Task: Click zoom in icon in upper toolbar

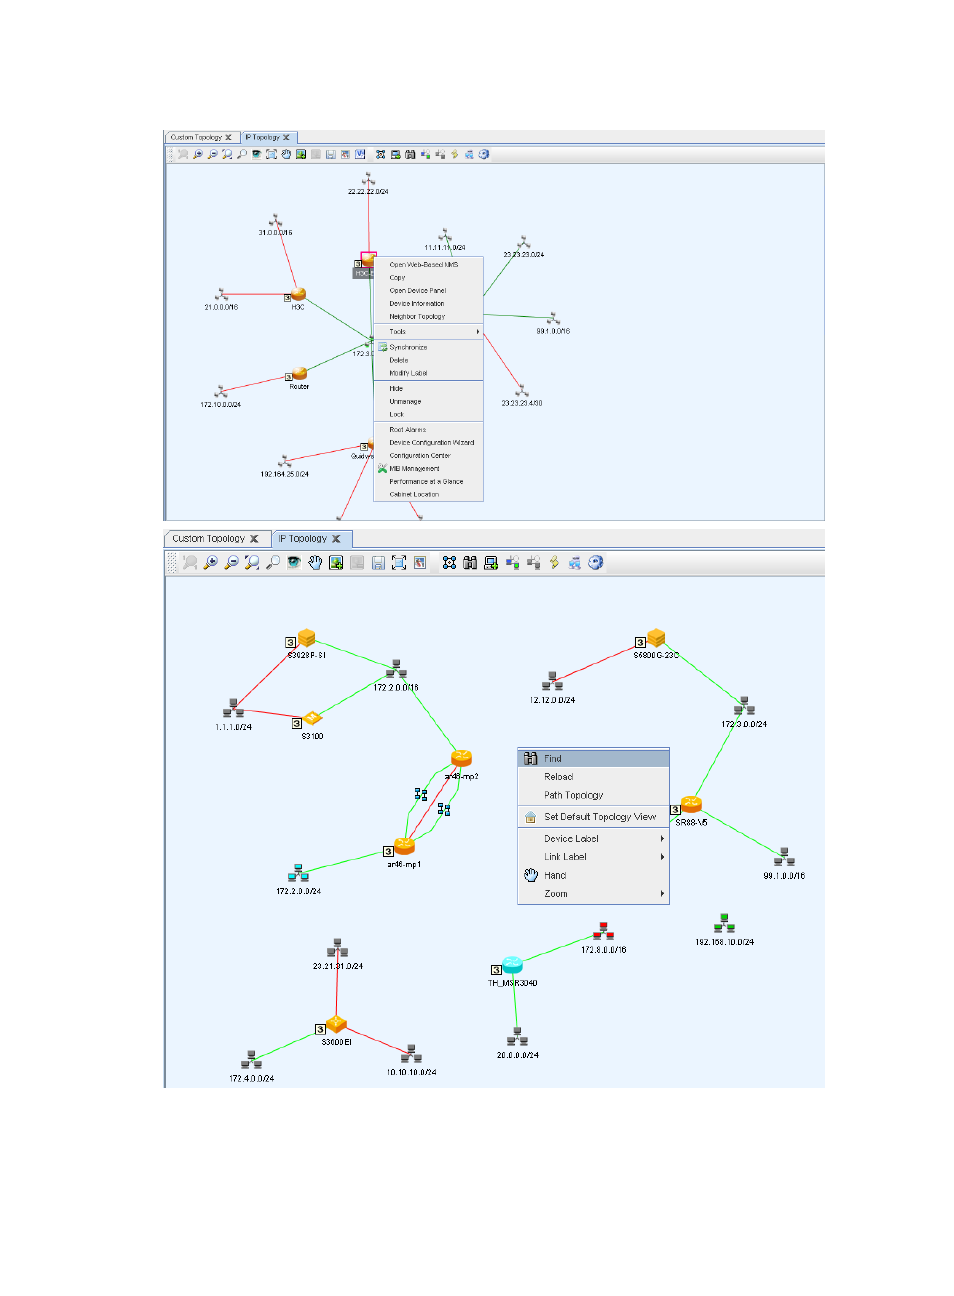Action: [198, 154]
